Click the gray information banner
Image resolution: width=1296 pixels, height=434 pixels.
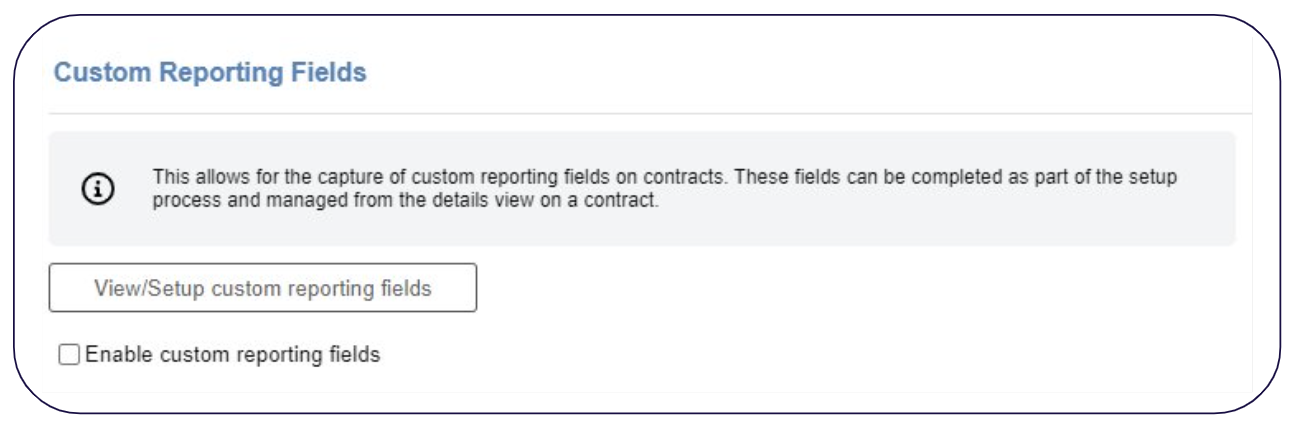642,189
